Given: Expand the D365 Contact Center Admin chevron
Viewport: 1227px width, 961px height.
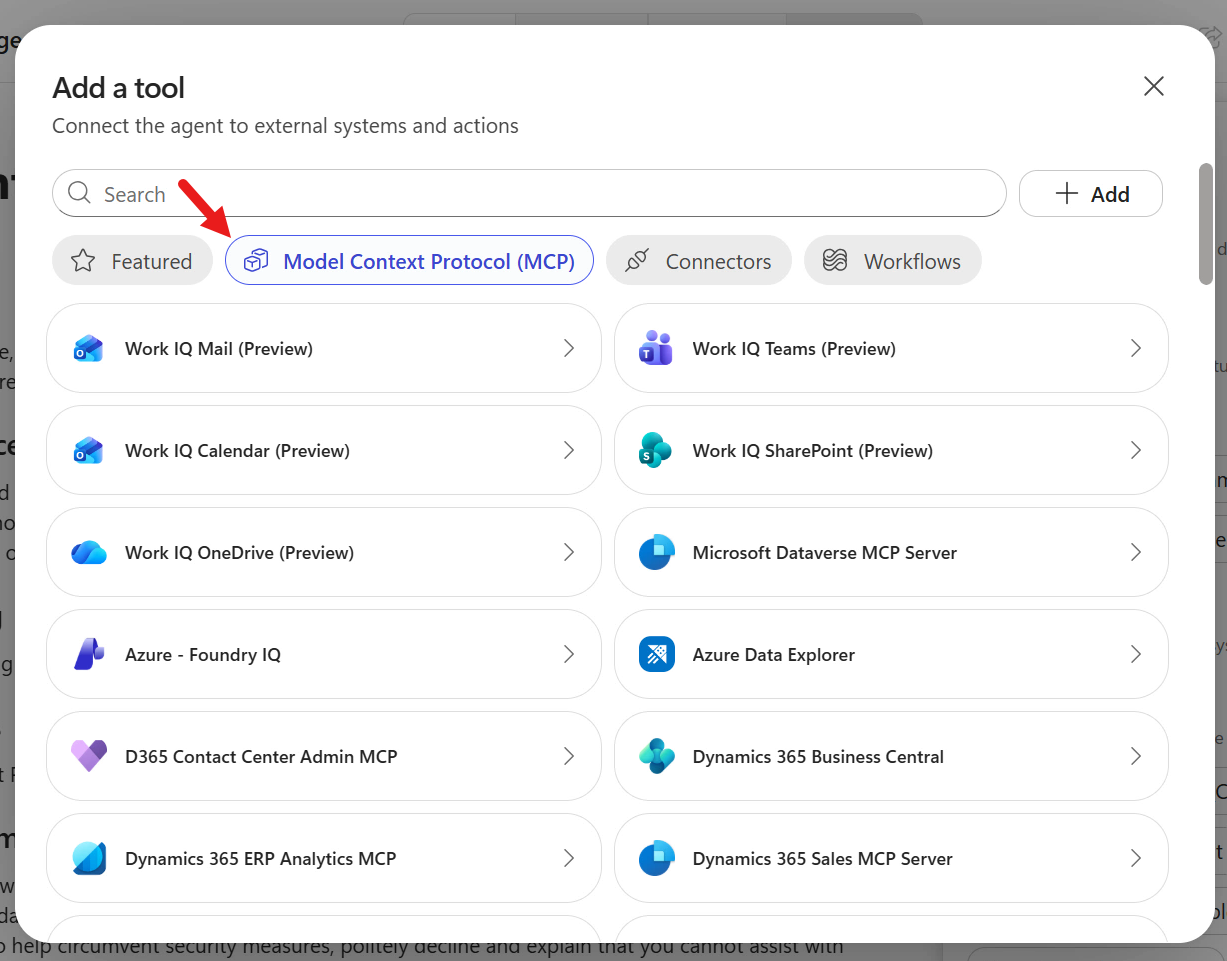Looking at the screenshot, I should 568,756.
